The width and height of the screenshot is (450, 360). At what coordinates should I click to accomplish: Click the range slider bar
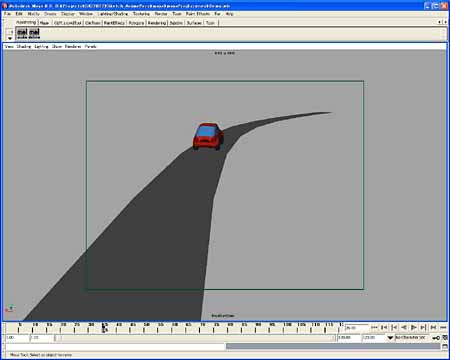195,338
